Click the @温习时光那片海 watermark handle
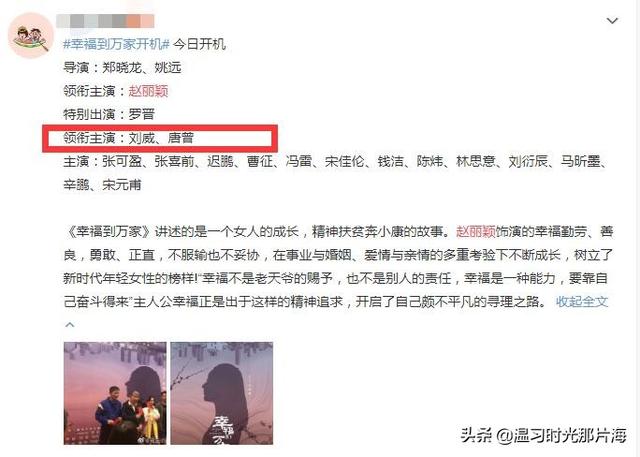The image size is (640, 457). coord(561,435)
